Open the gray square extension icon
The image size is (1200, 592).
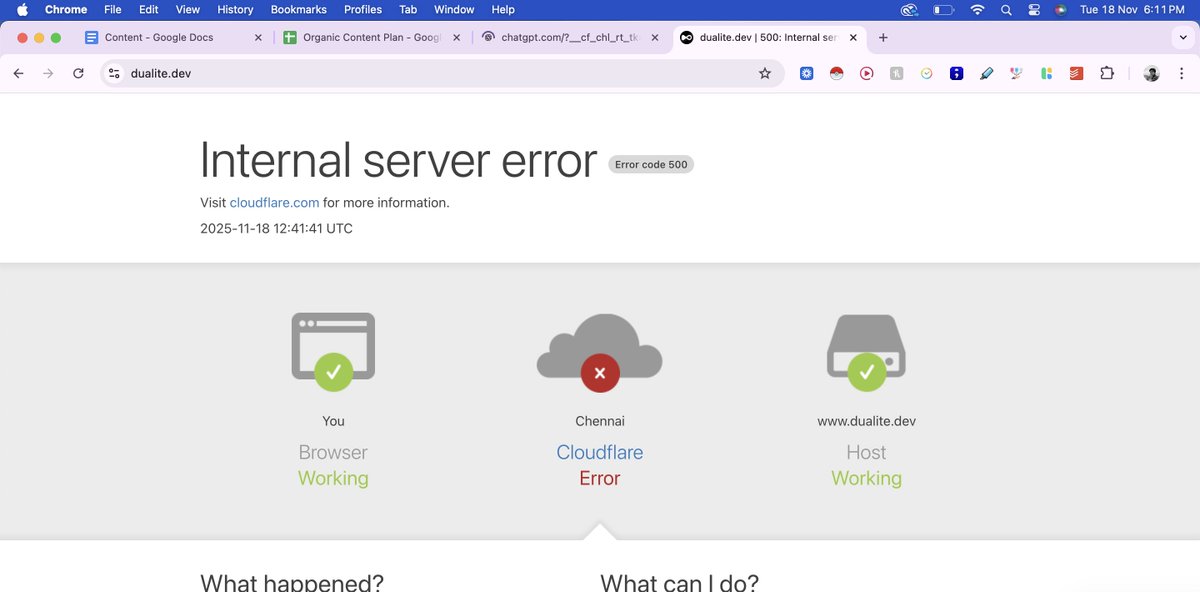[x=897, y=73]
